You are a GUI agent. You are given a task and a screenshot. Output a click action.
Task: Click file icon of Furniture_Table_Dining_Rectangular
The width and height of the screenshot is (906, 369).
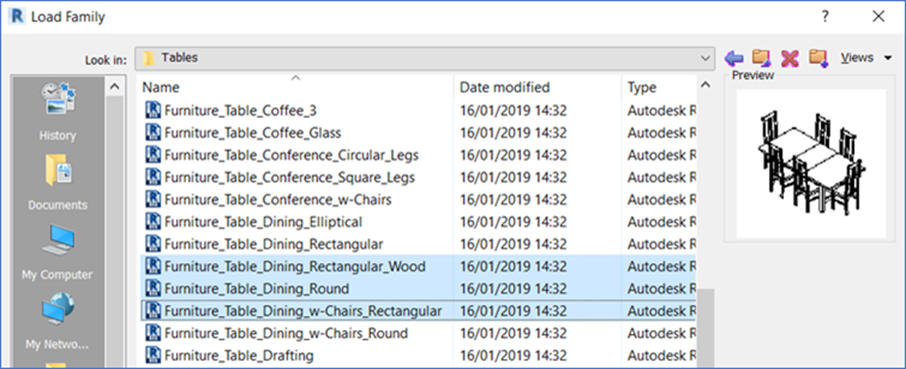[x=153, y=244]
